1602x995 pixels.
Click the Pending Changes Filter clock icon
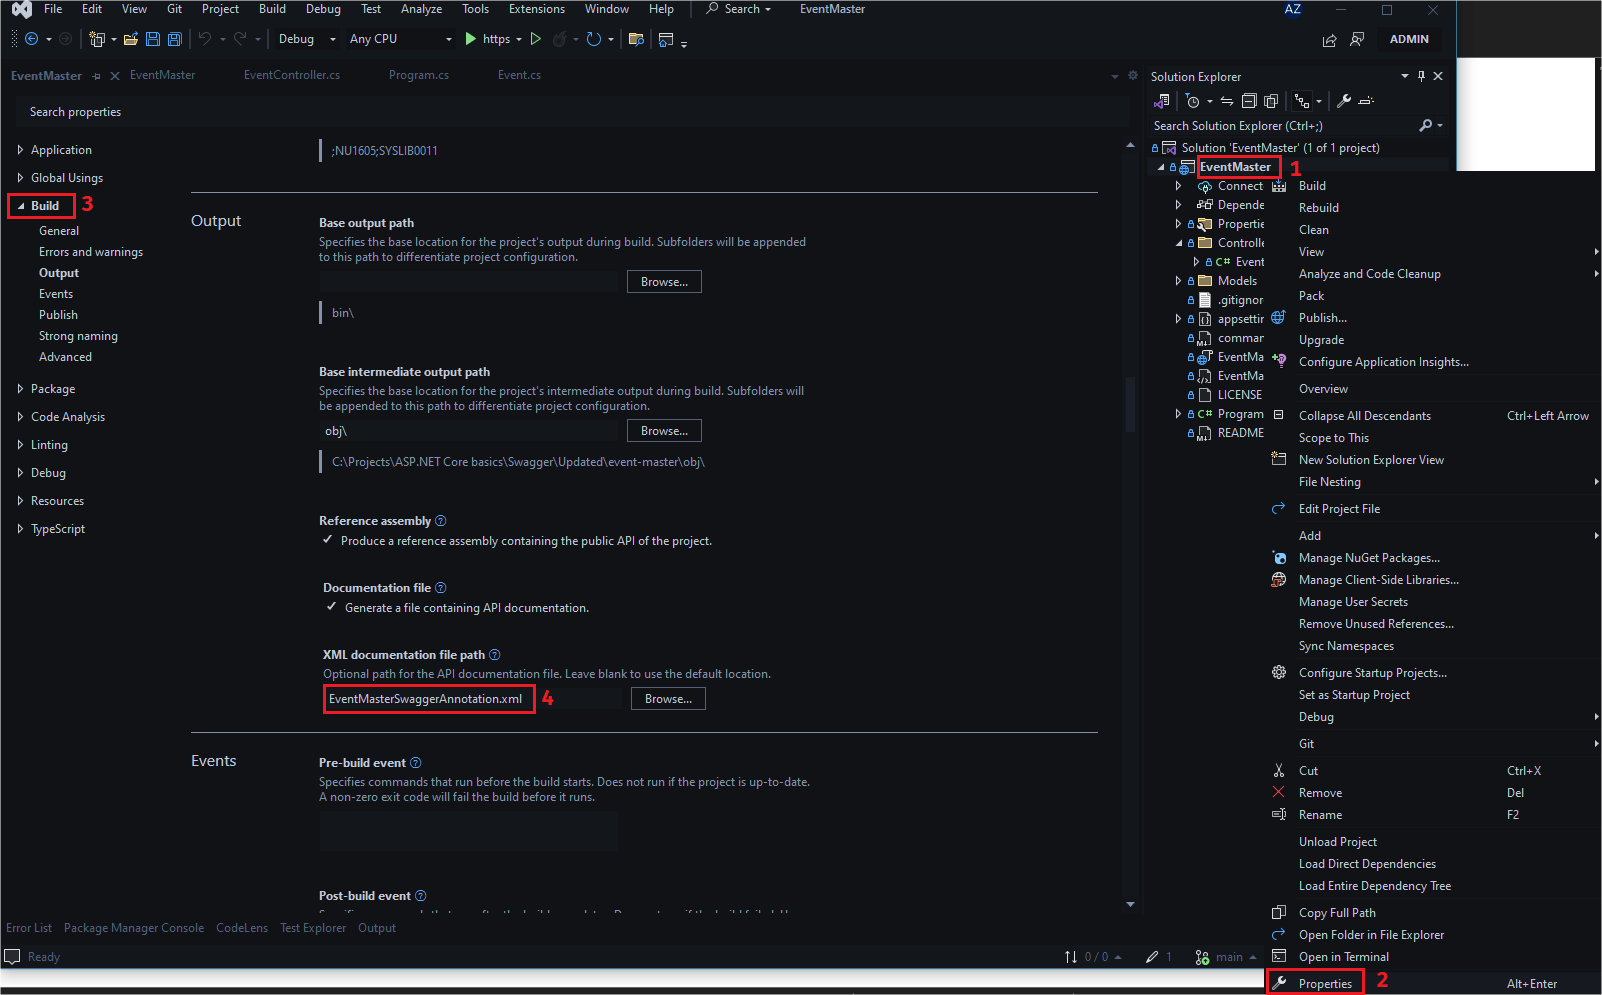pos(1192,101)
